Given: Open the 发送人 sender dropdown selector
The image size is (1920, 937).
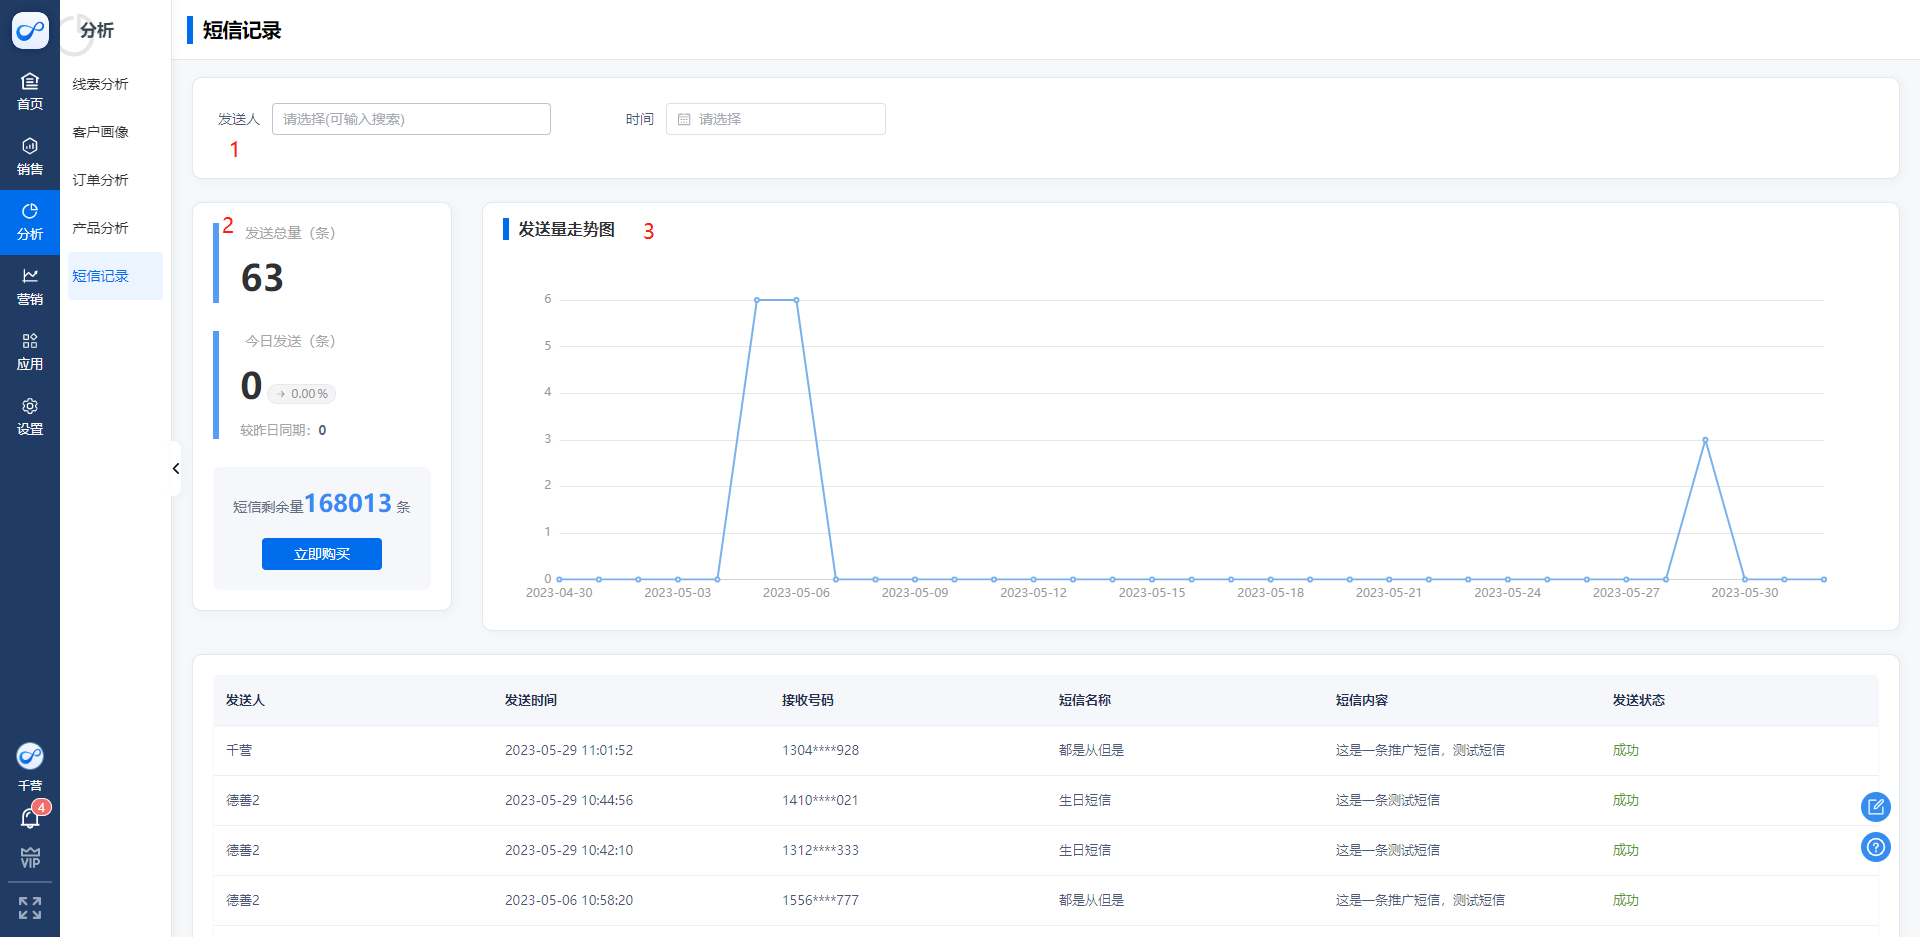Looking at the screenshot, I should click(x=411, y=119).
